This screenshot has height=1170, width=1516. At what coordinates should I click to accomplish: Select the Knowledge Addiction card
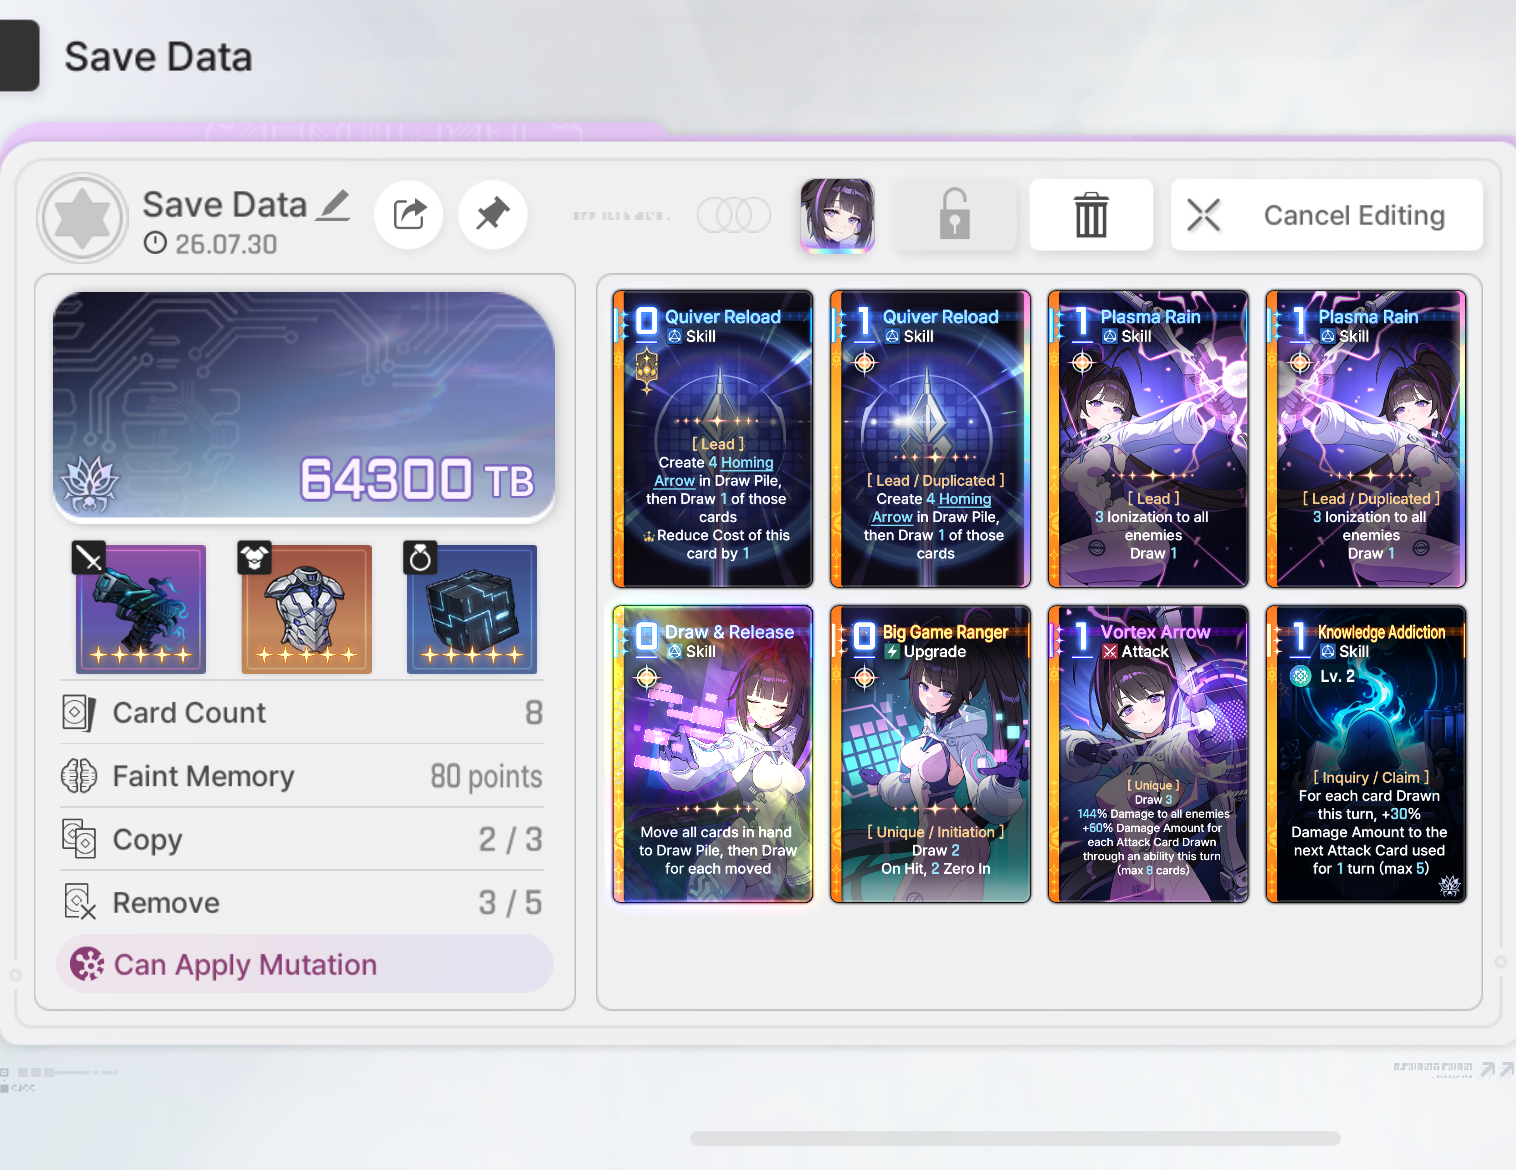coord(1366,754)
